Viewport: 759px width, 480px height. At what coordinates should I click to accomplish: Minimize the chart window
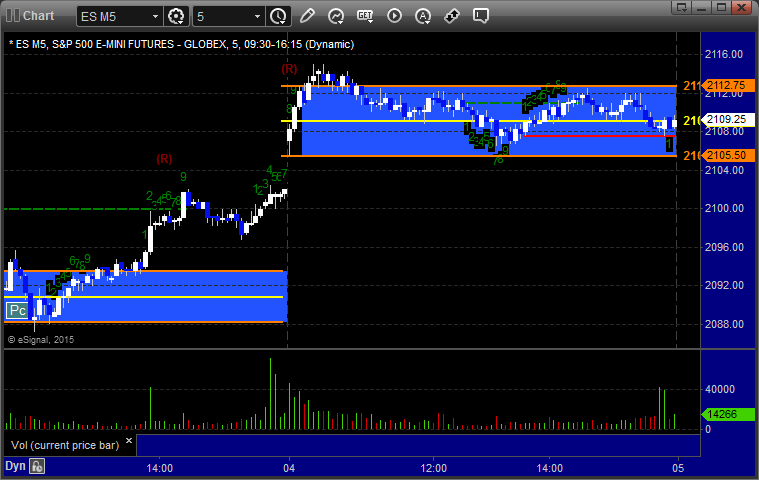pos(701,7)
